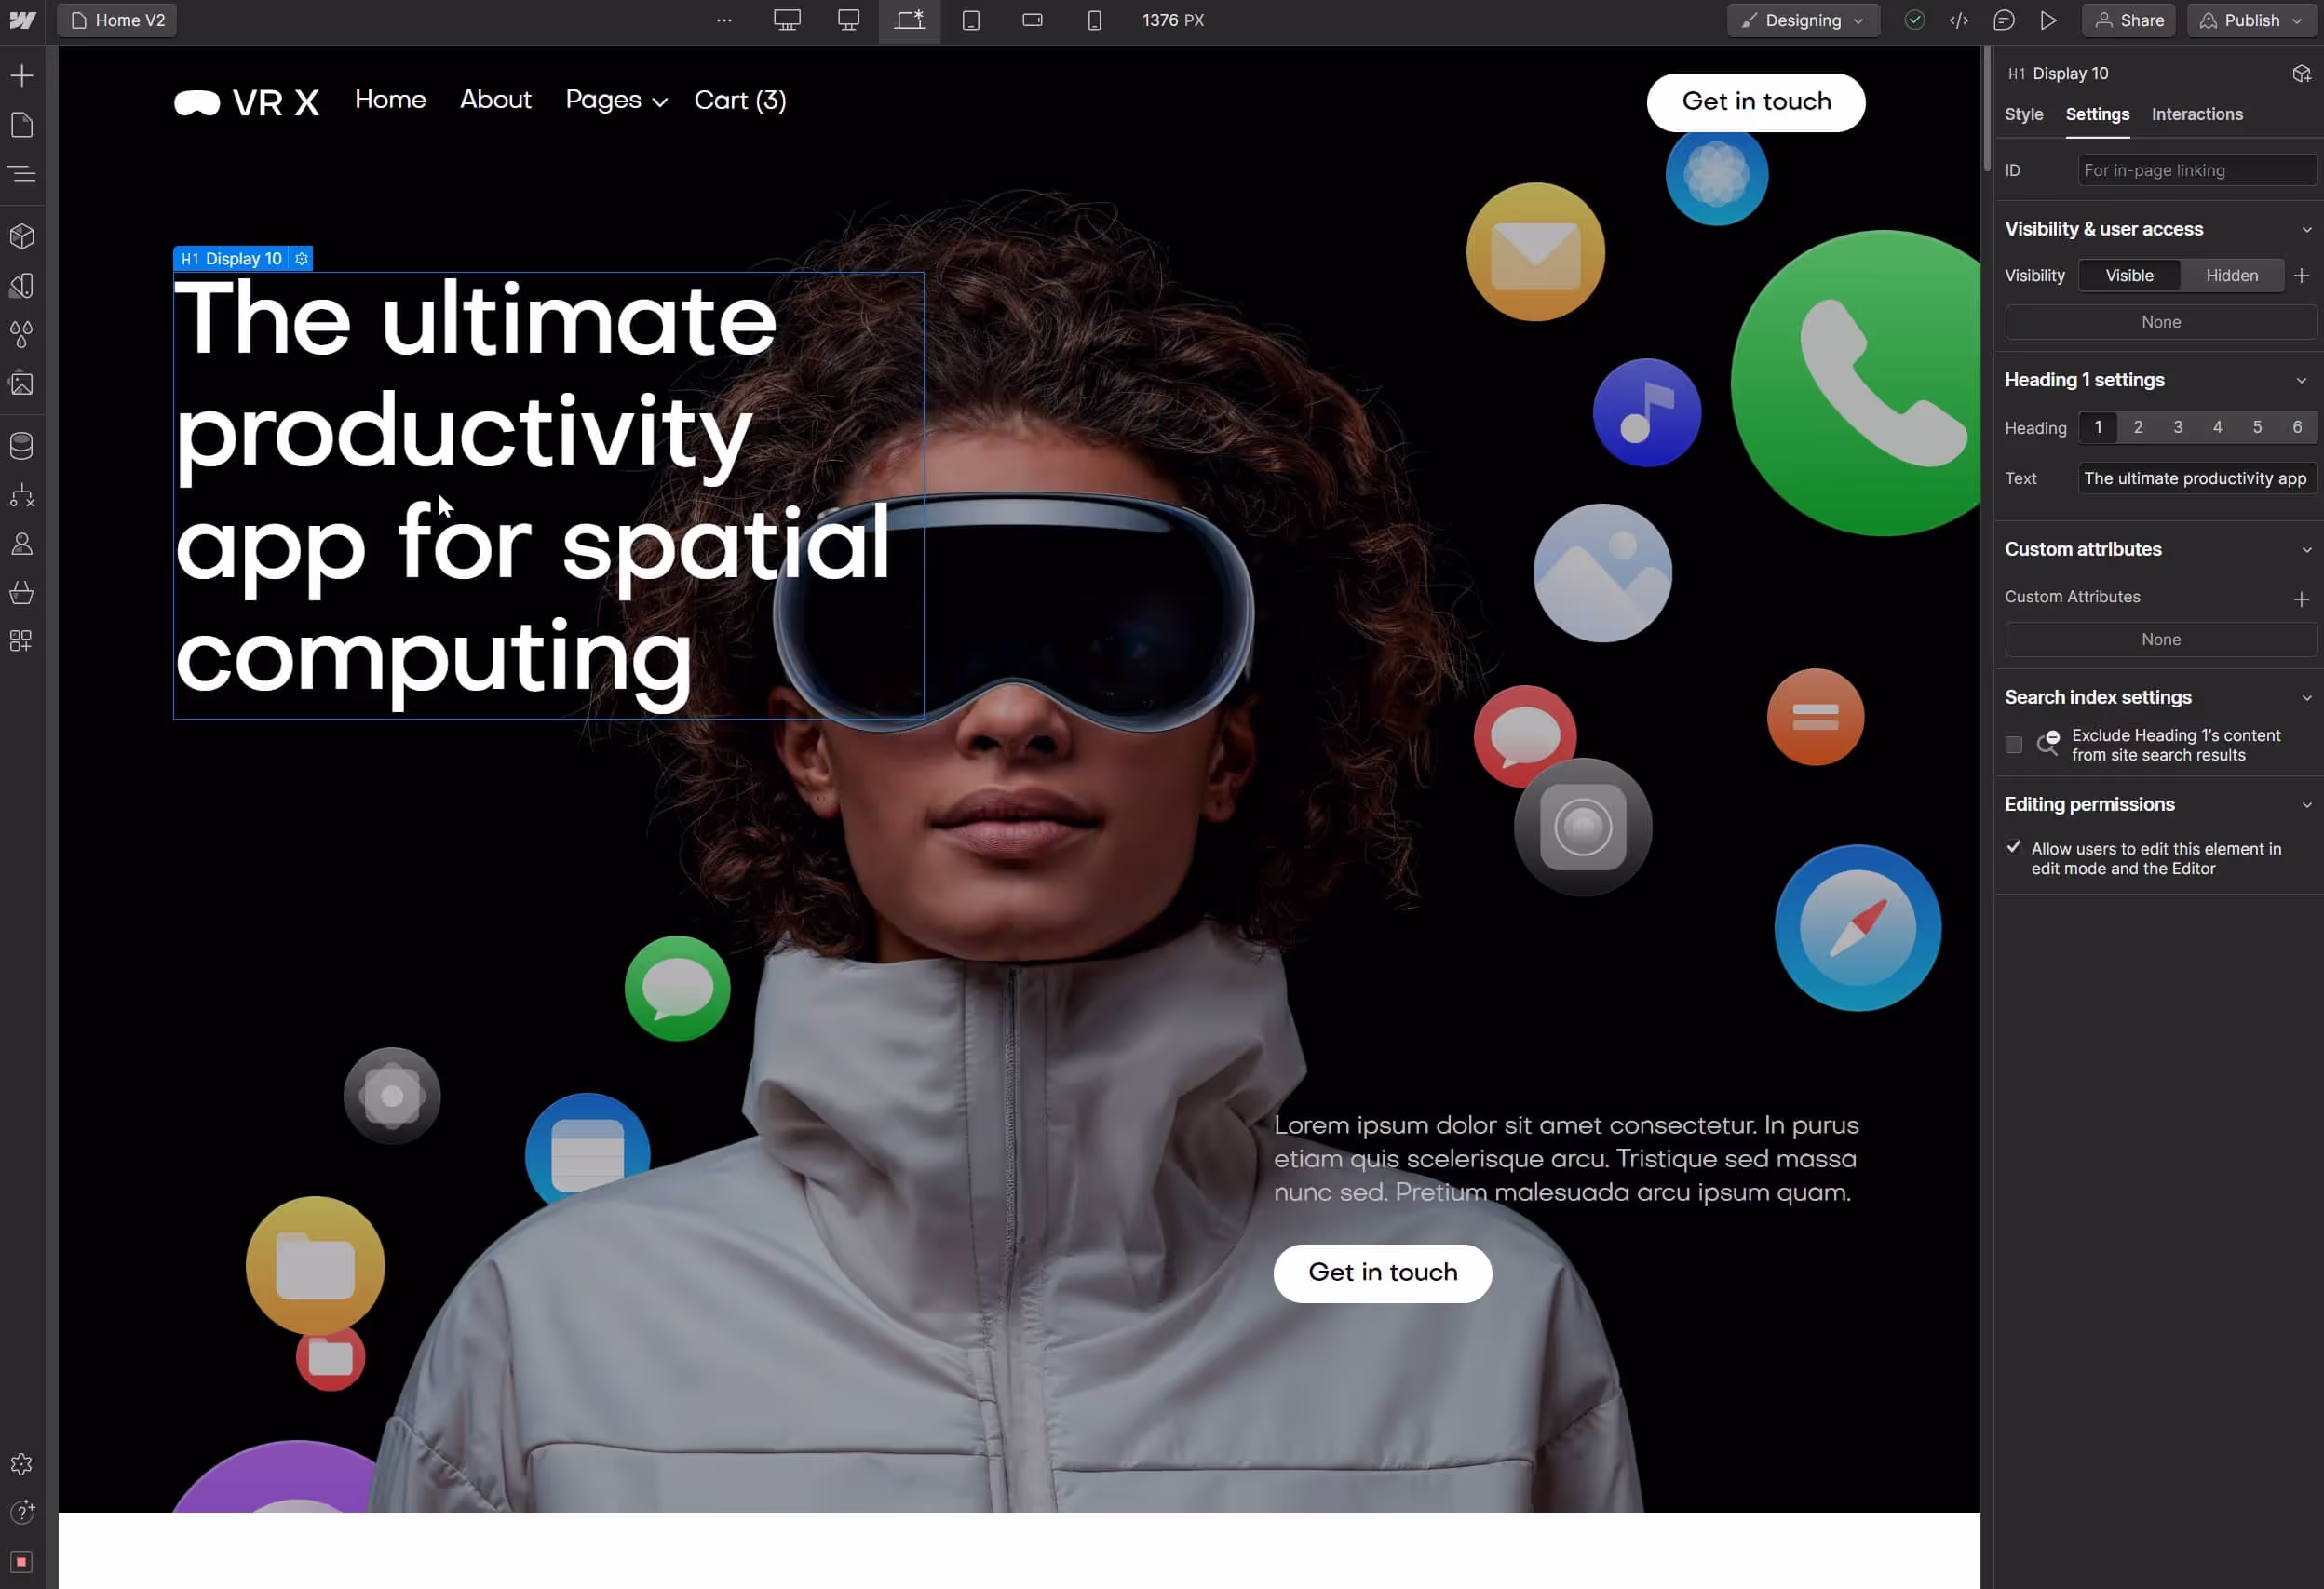2324x1589 pixels.
Task: Open the three-dots canvas options
Action: click(x=724, y=20)
